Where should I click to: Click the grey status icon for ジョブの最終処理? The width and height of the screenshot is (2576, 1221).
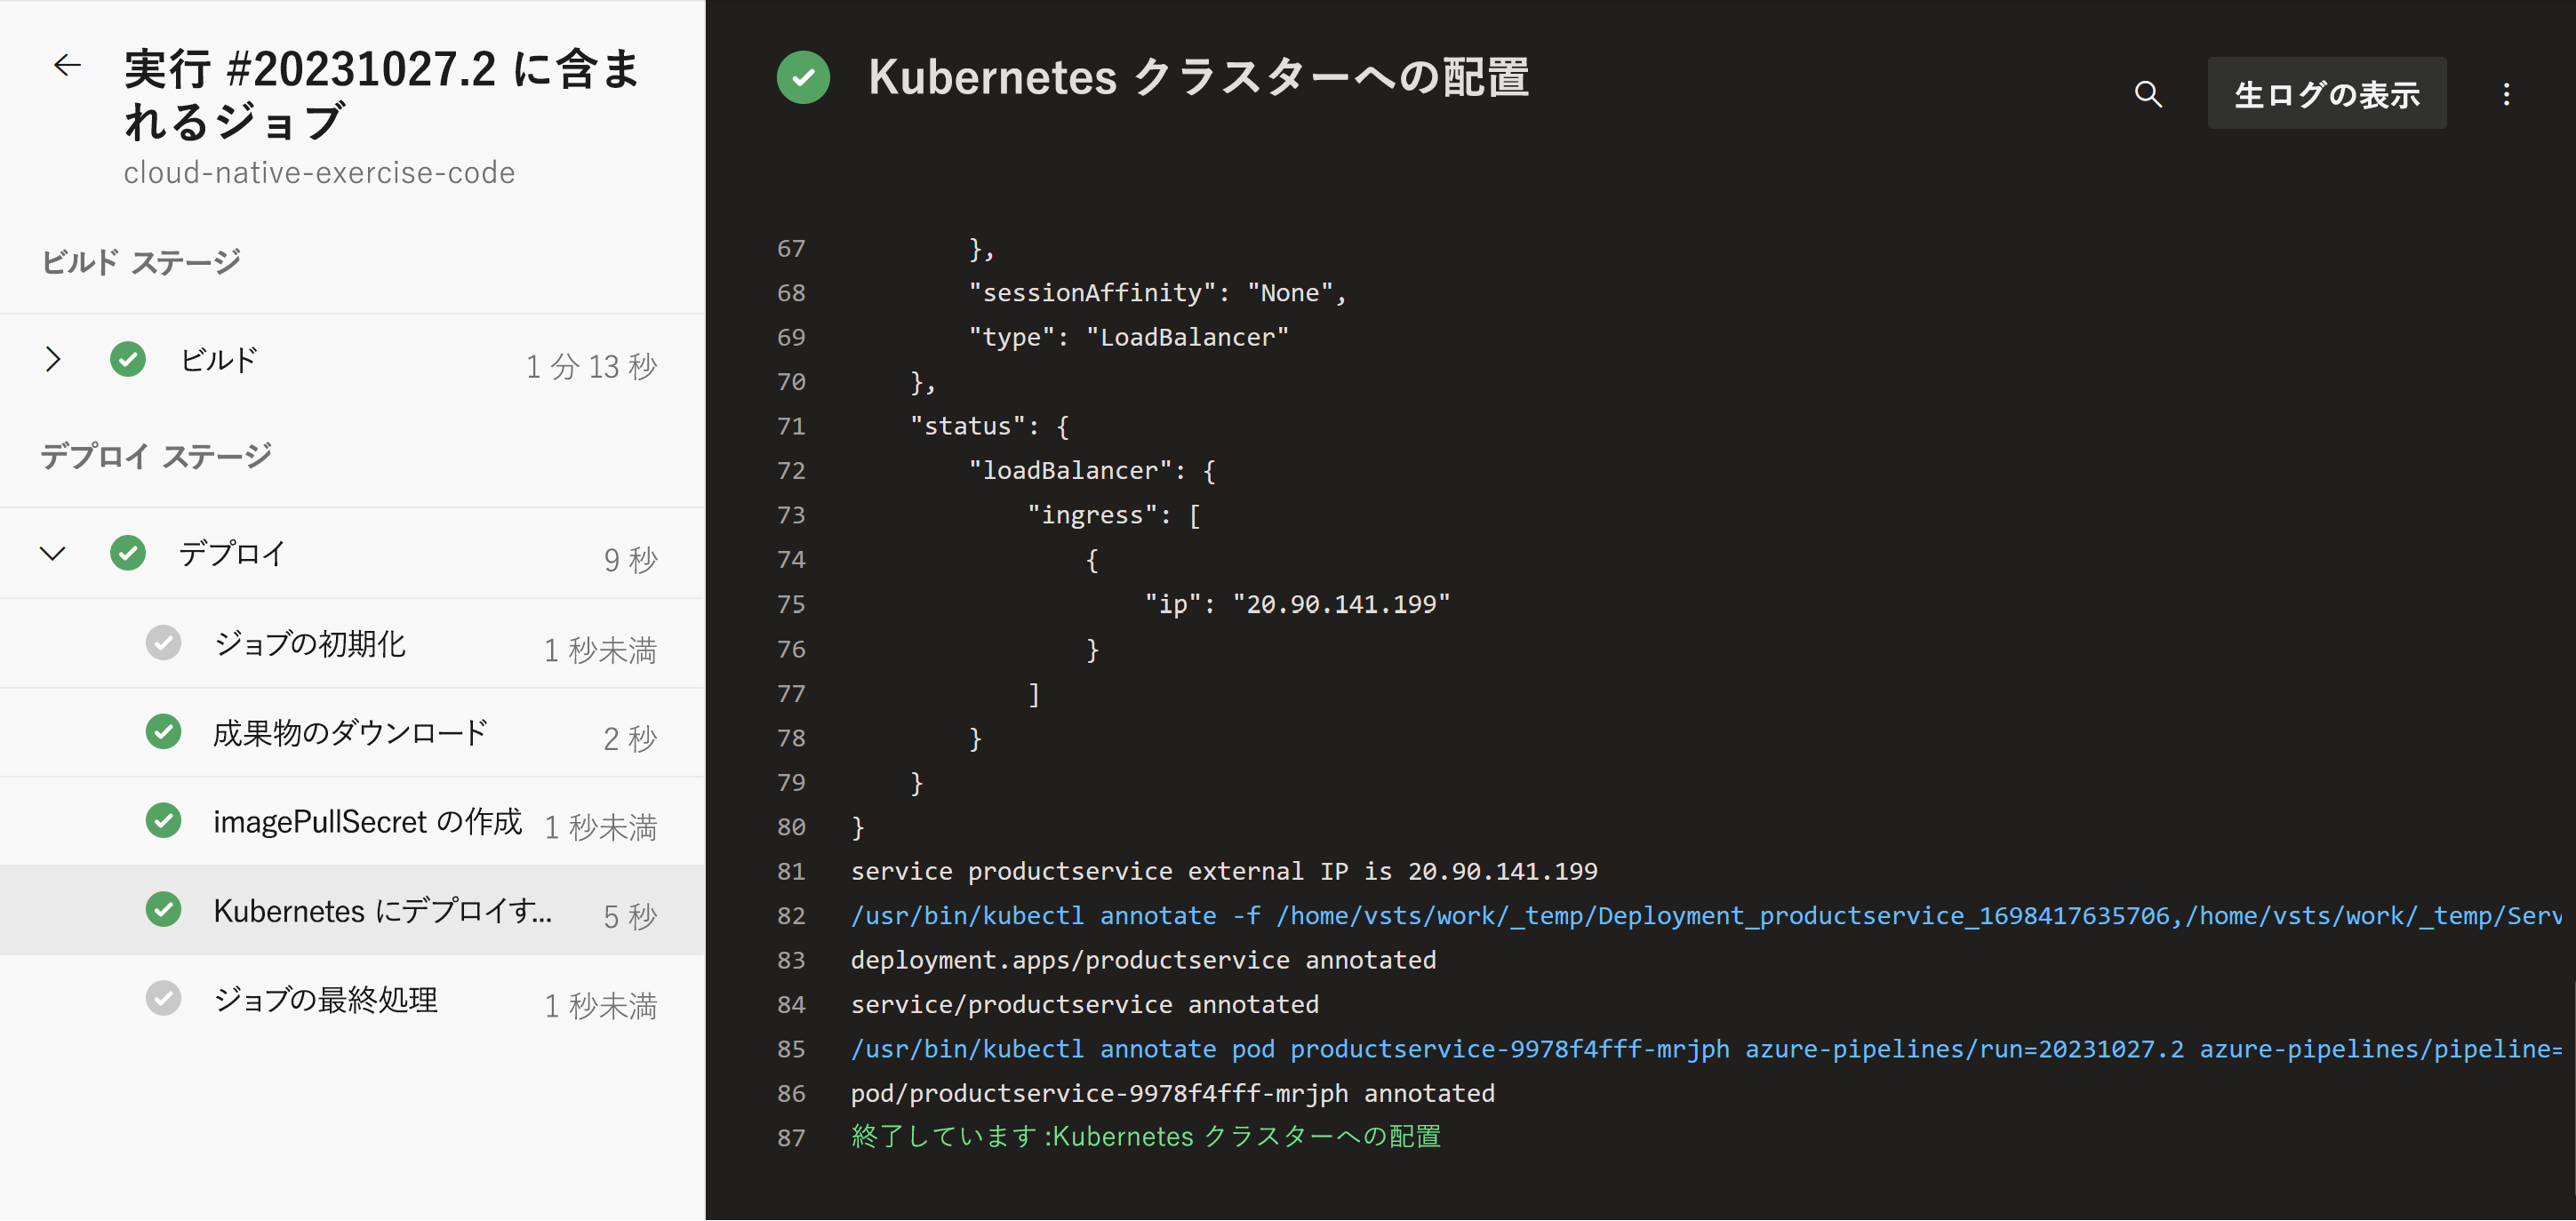163,998
